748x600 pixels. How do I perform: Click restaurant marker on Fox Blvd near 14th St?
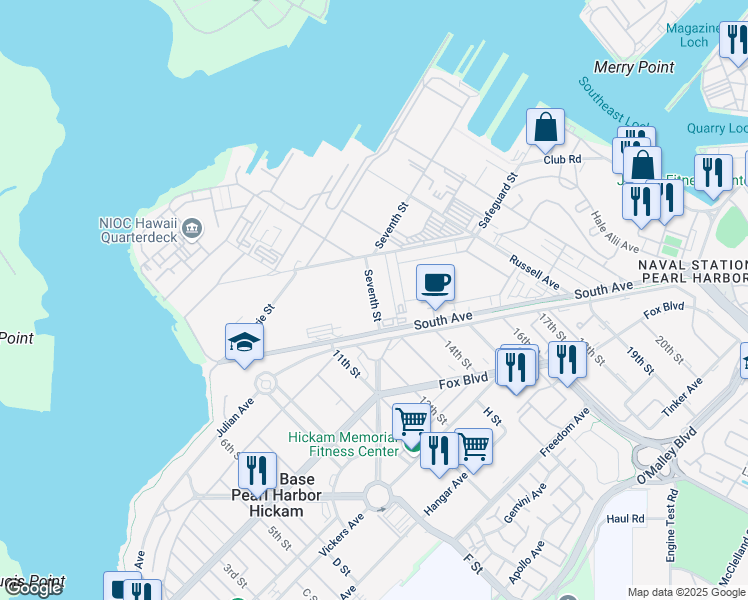coord(516,369)
